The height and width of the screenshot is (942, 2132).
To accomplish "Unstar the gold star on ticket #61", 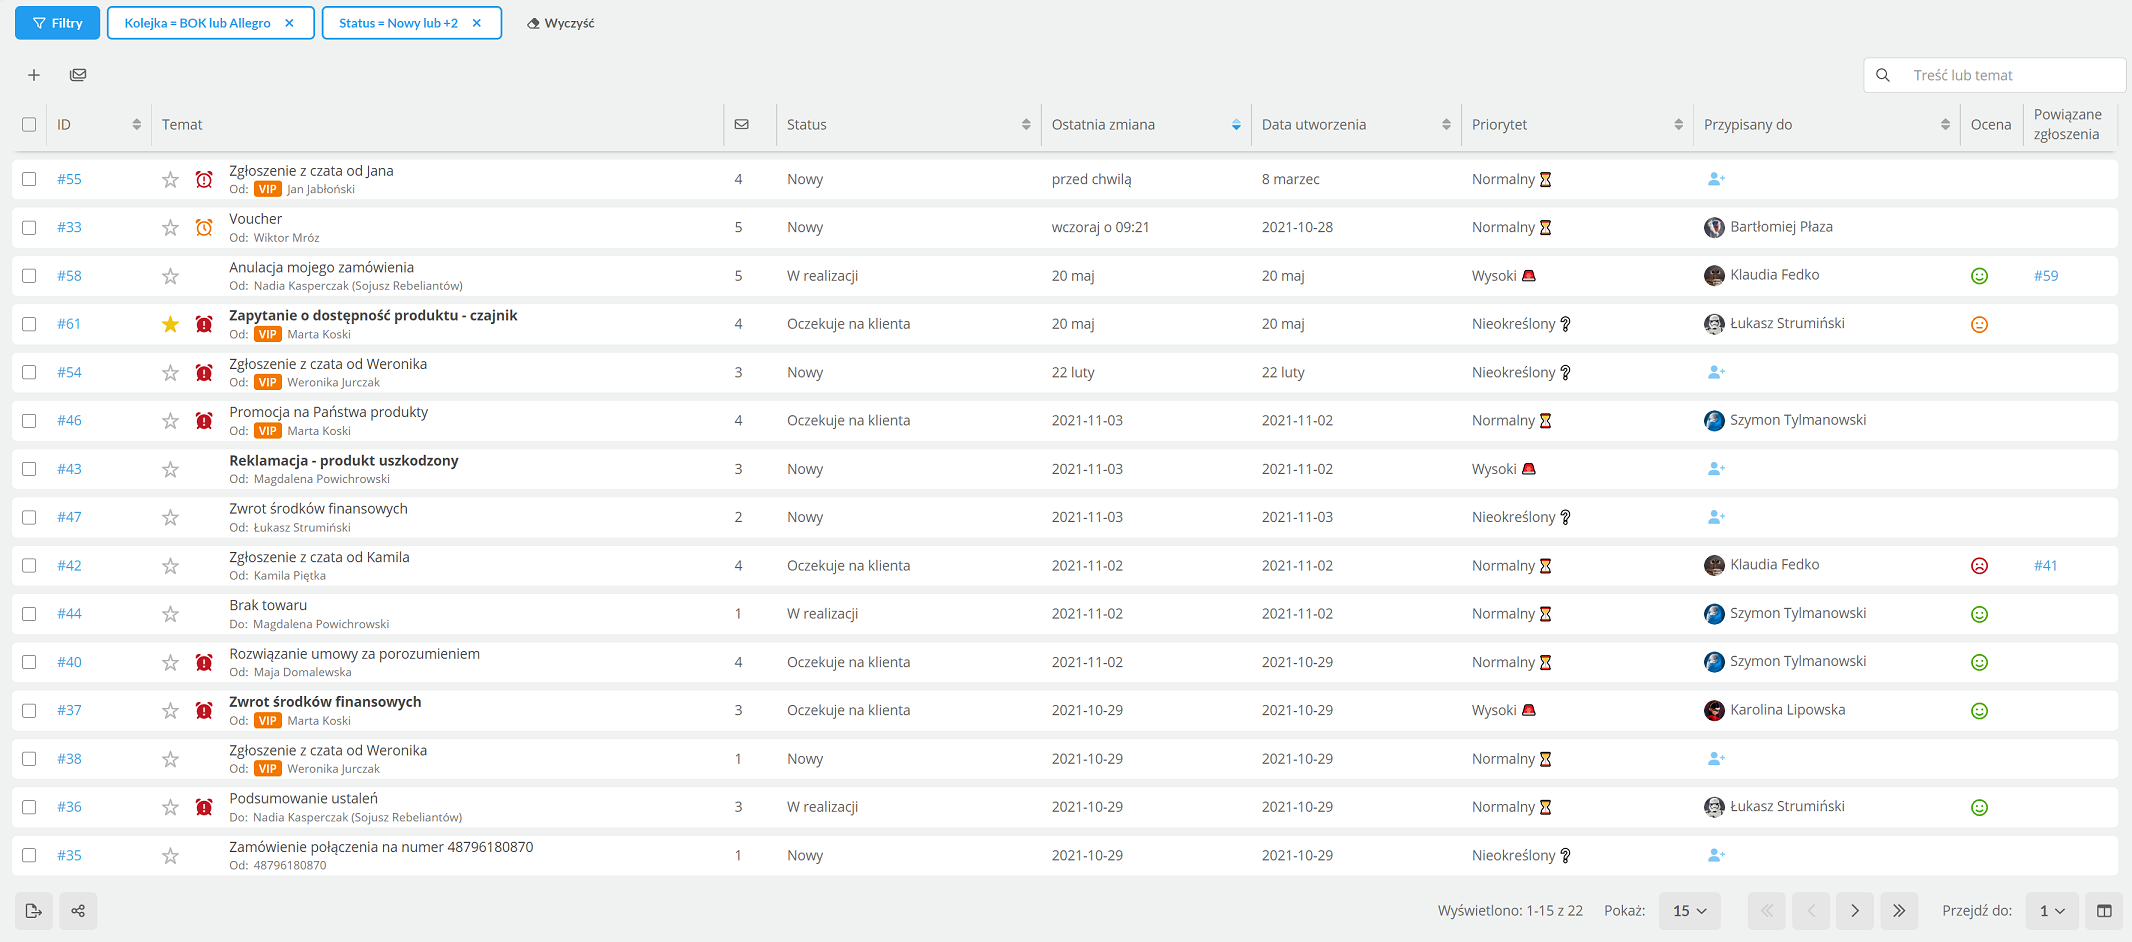I will click(171, 324).
